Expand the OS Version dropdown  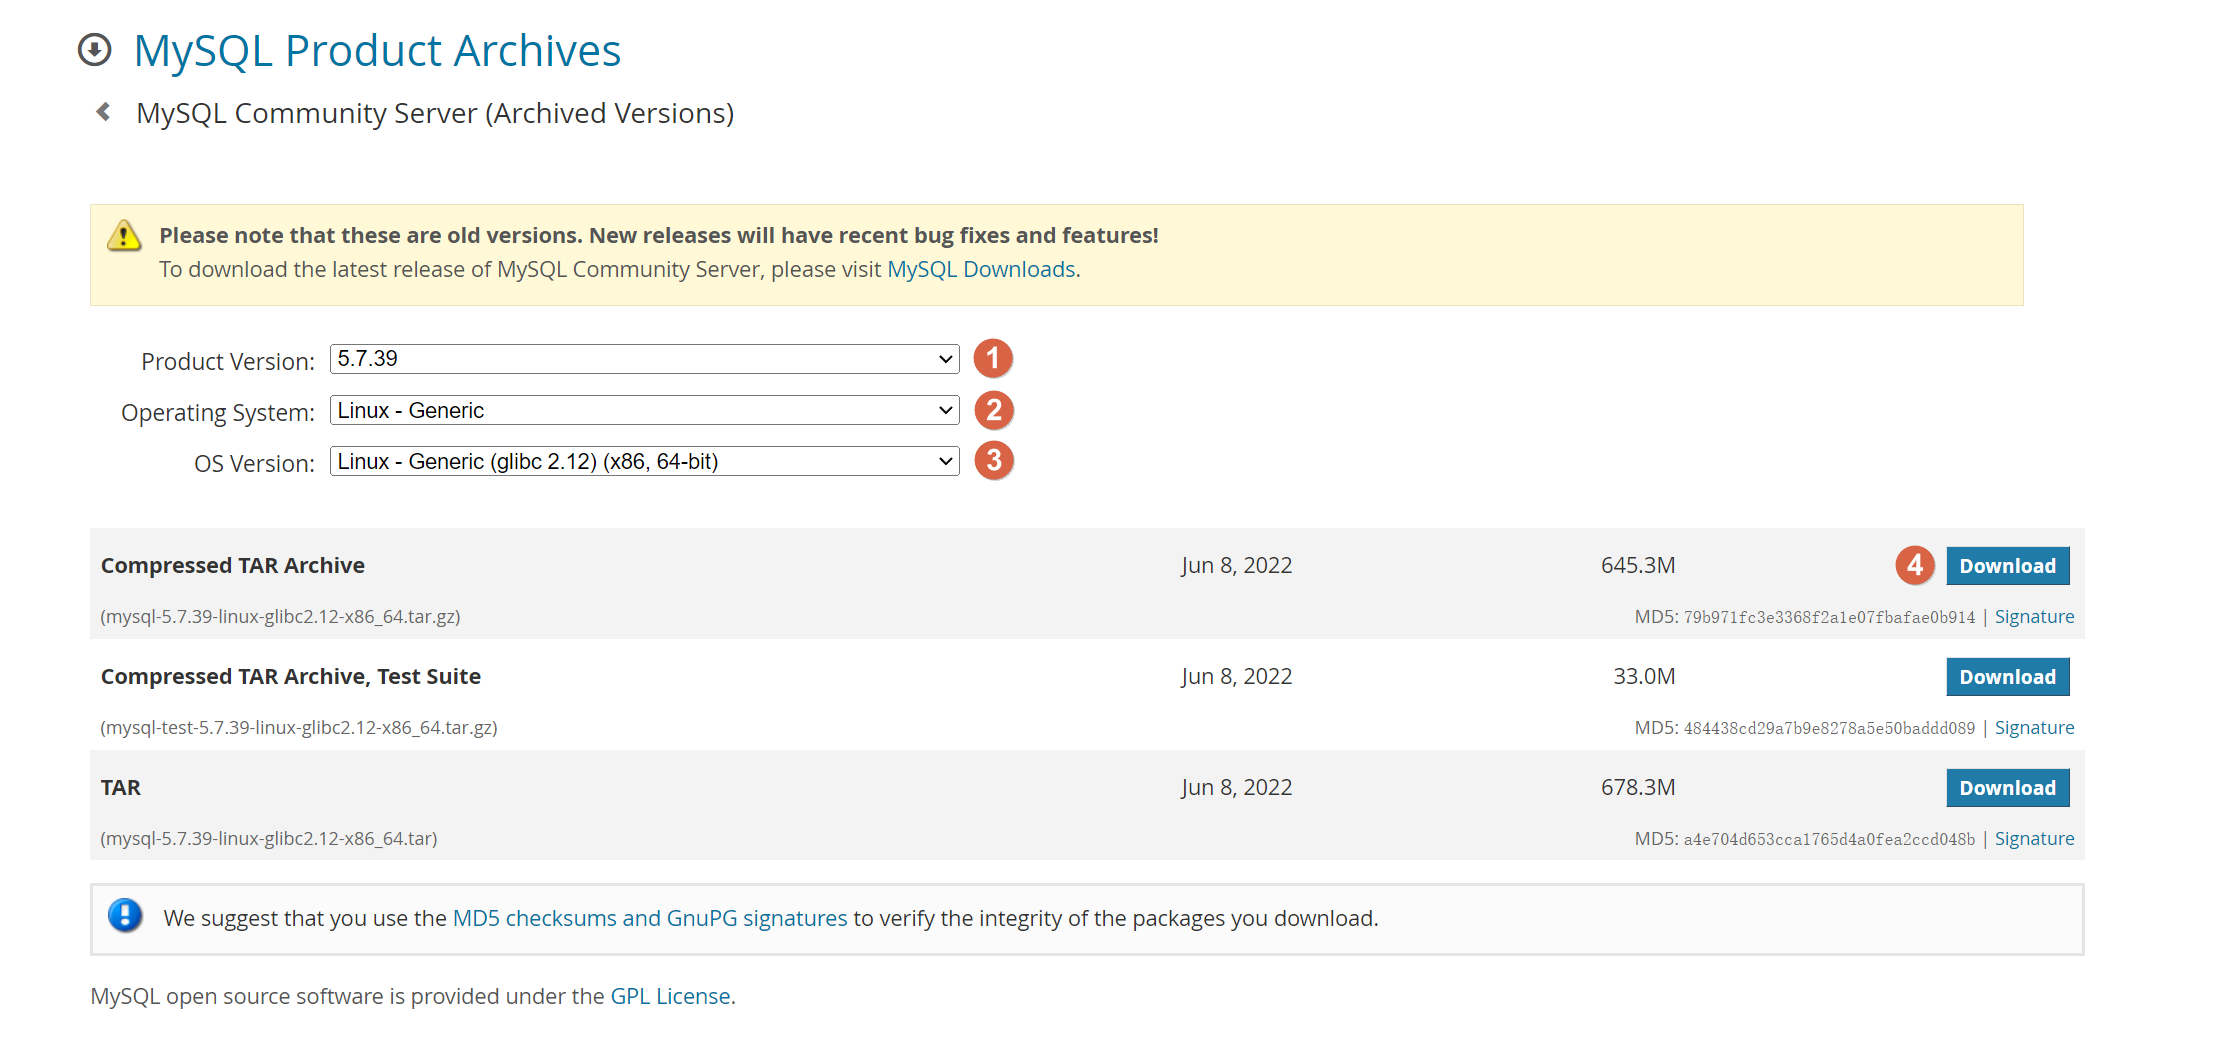644,461
